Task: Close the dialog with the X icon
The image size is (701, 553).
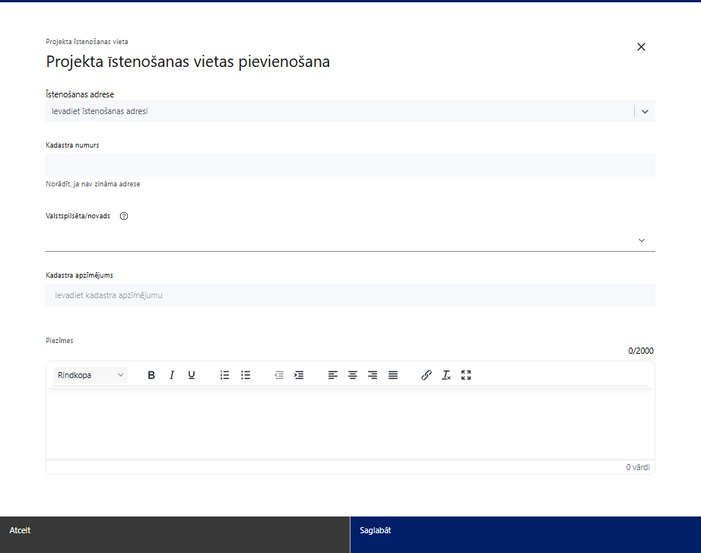Action: click(641, 46)
